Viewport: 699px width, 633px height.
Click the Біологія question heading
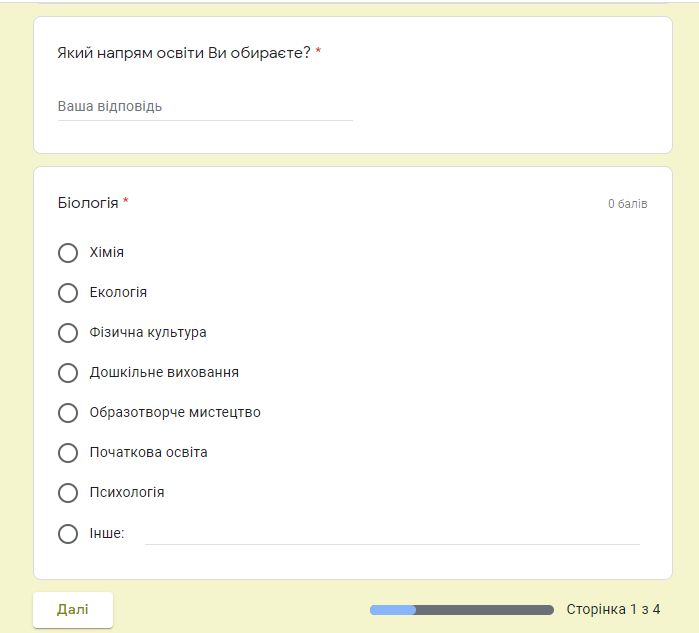point(88,203)
